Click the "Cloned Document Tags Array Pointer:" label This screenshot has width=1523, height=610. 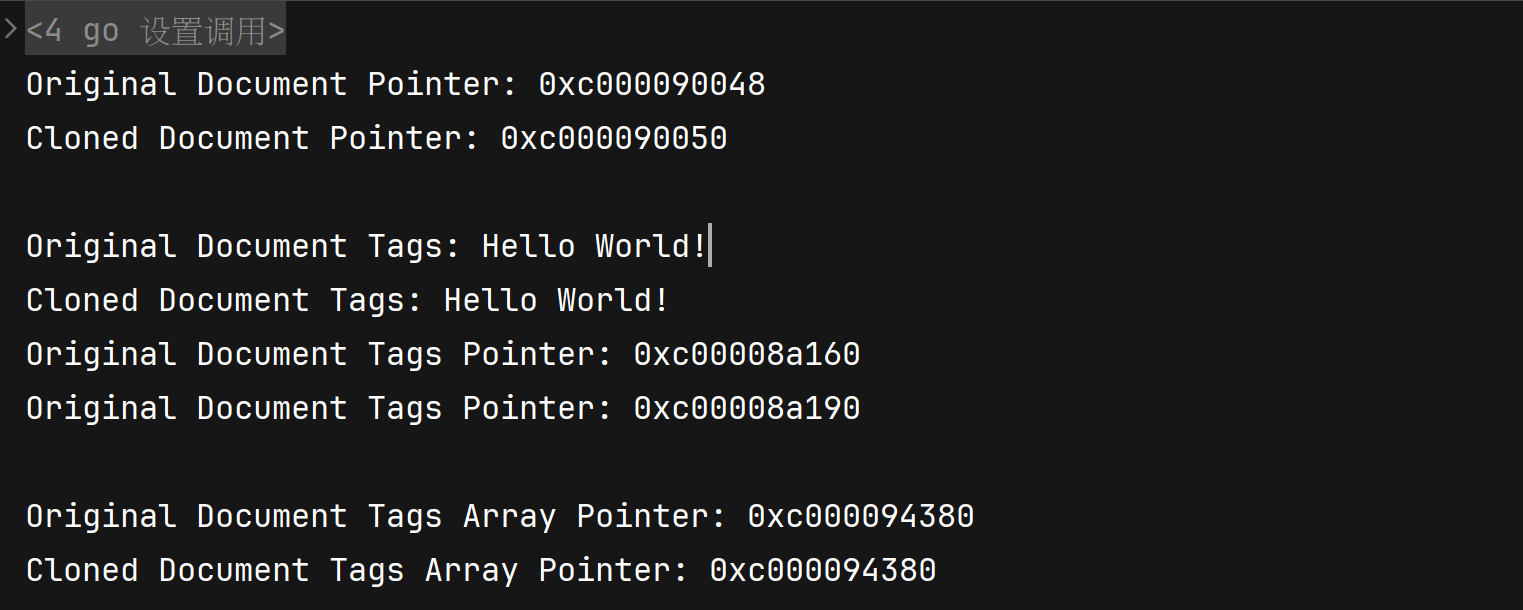click(357, 571)
